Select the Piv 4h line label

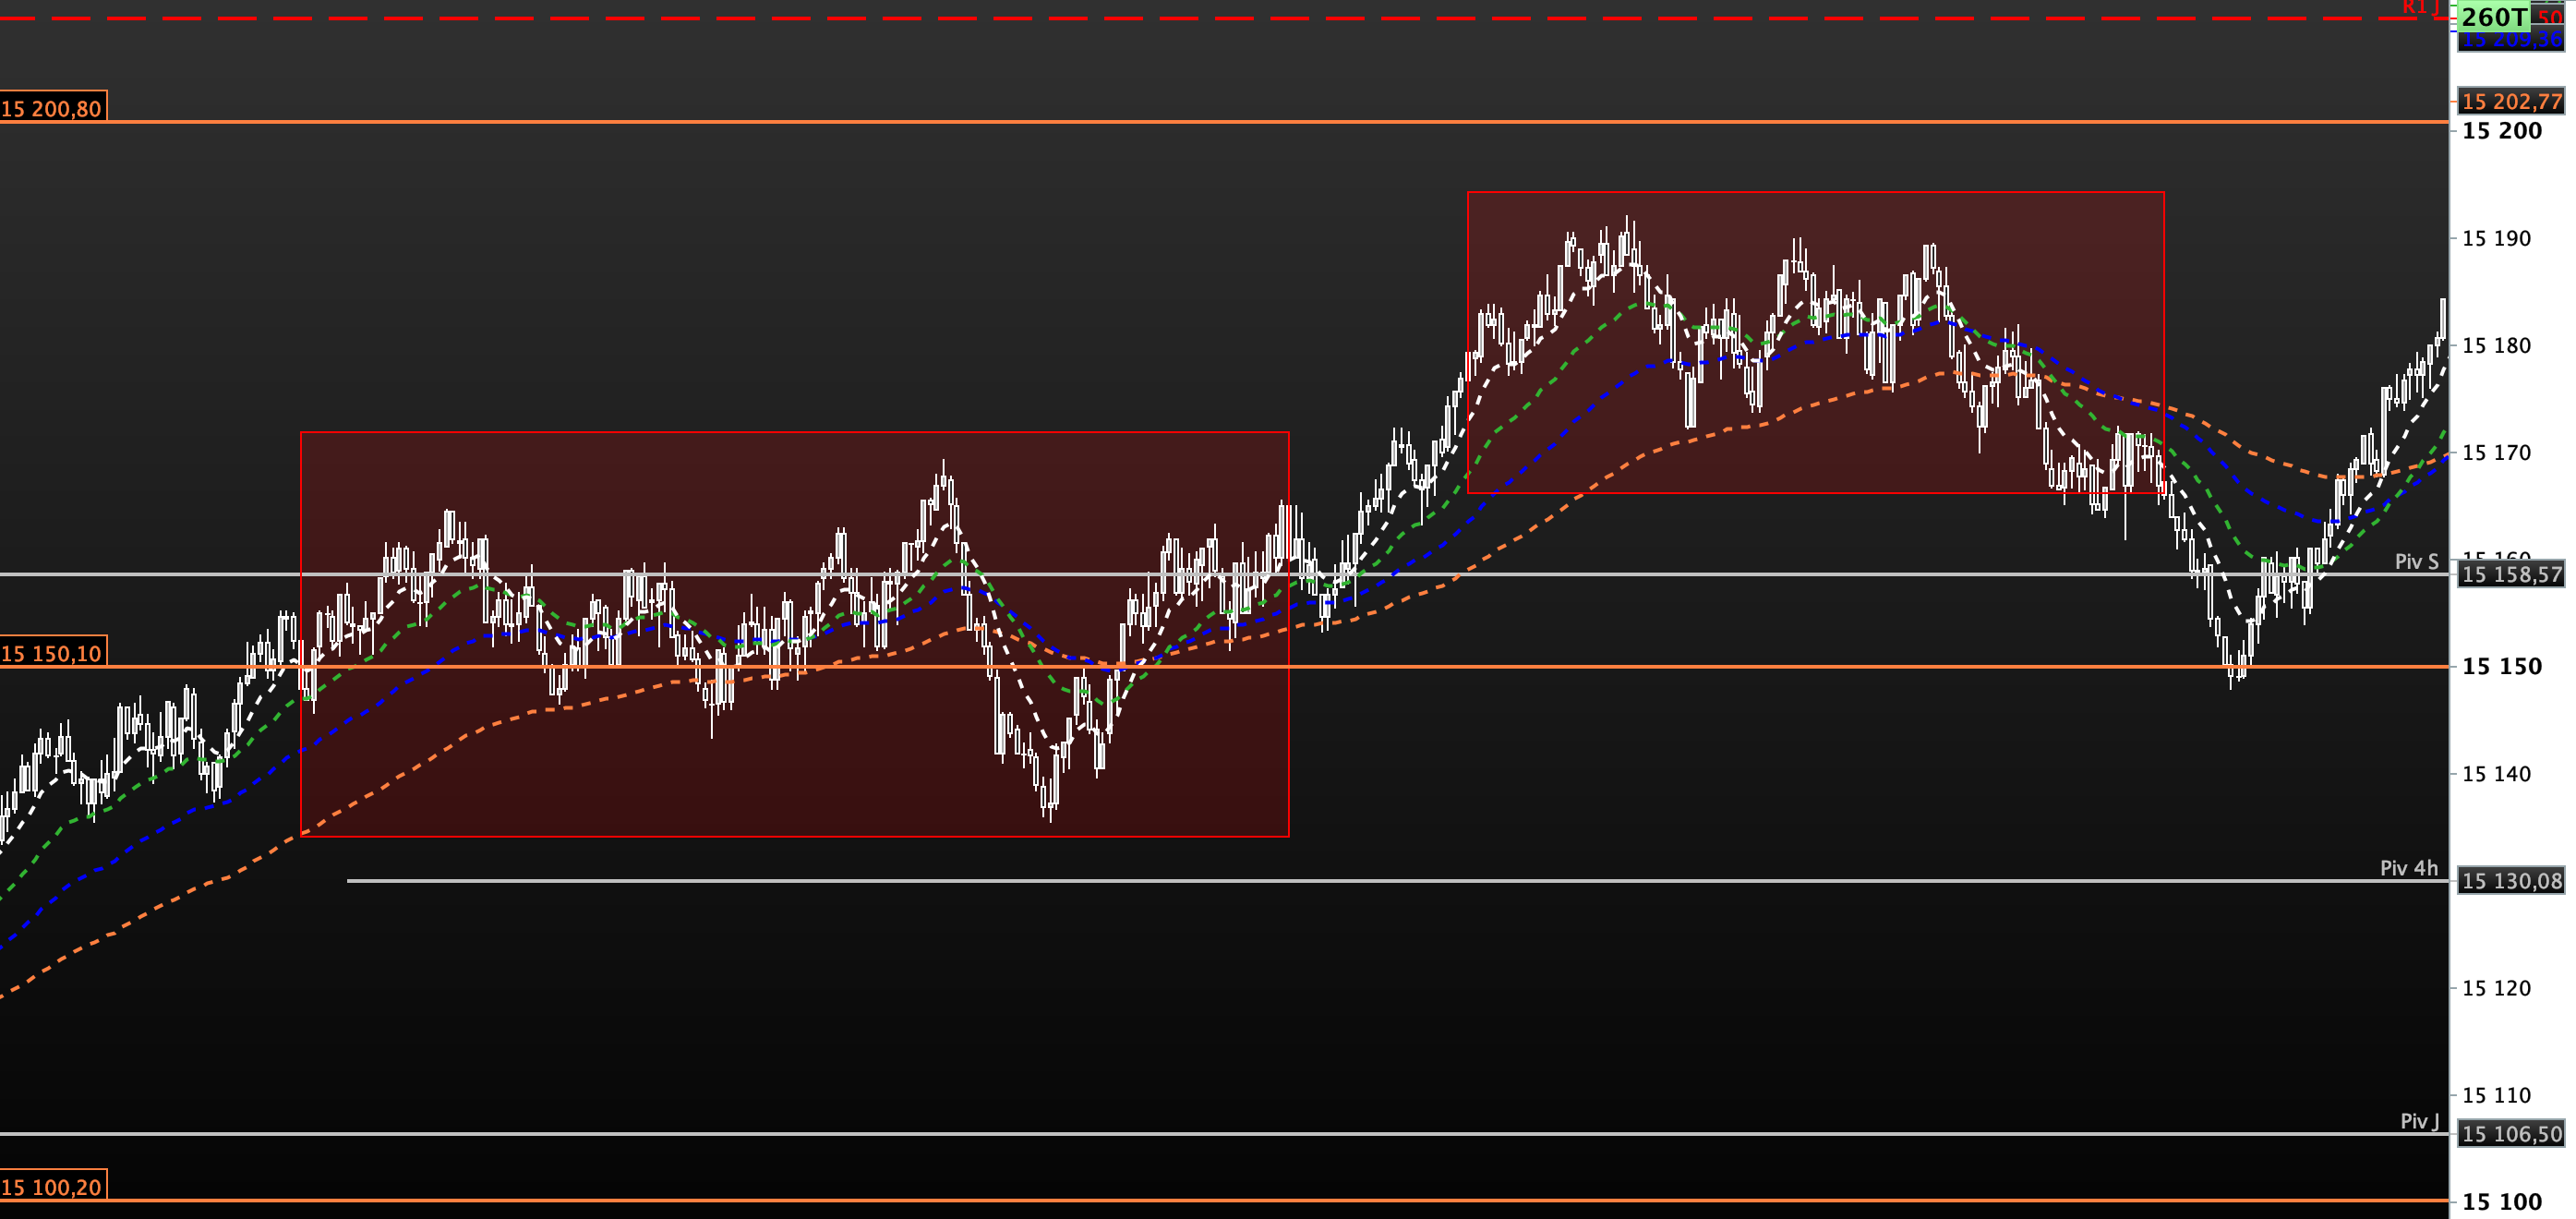tap(2408, 868)
